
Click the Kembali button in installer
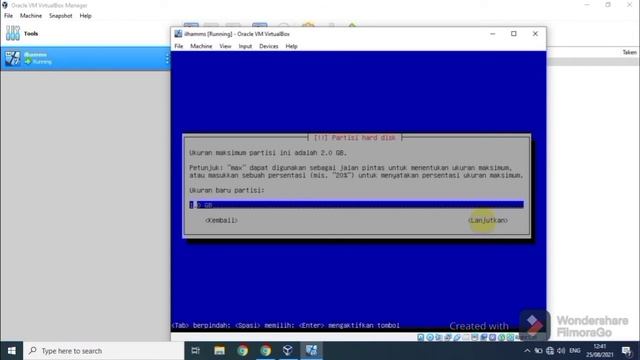(221, 220)
